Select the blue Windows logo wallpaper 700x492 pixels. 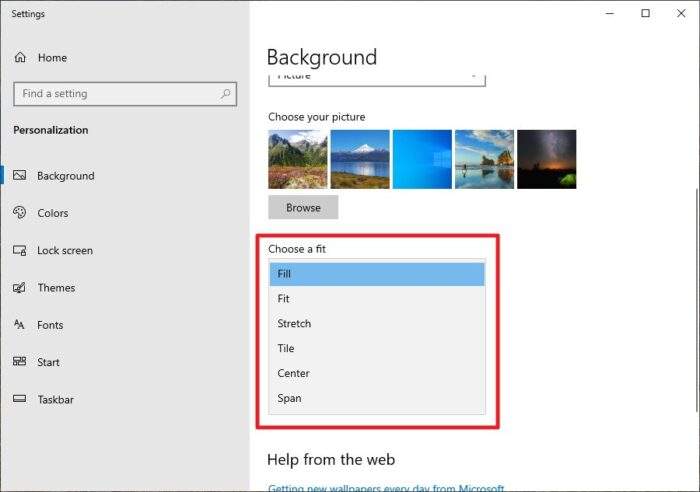tap(422, 159)
